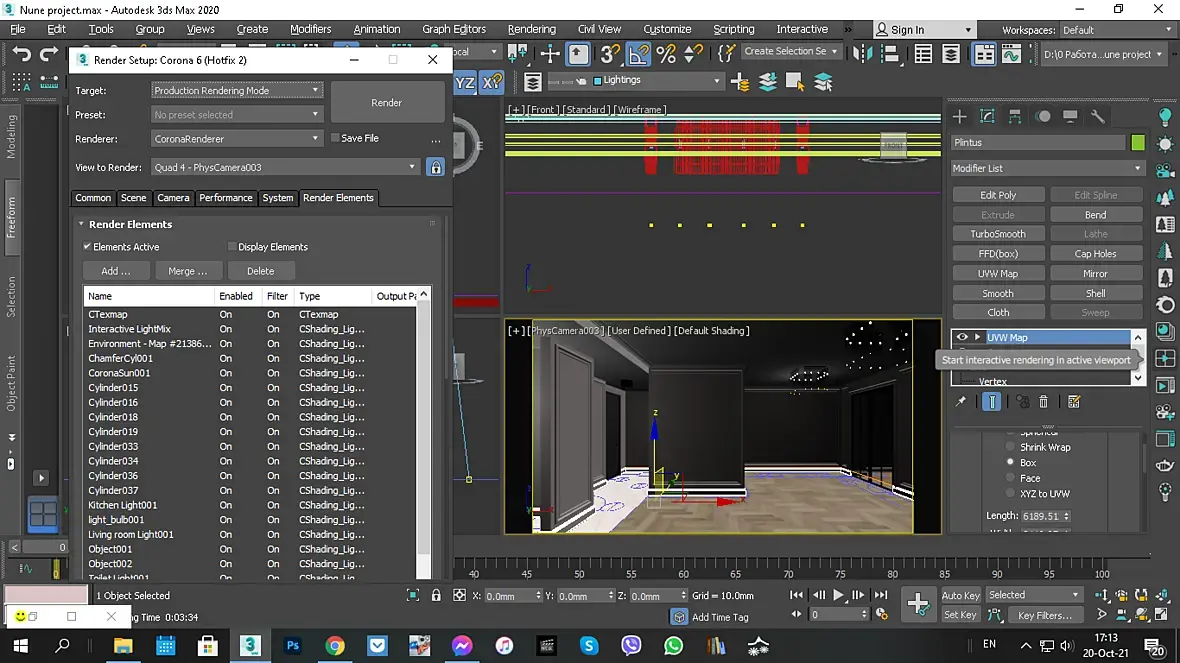Image resolution: width=1180 pixels, height=663 pixels.
Task: Click the Percent Snap toggle icon
Action: click(666, 54)
